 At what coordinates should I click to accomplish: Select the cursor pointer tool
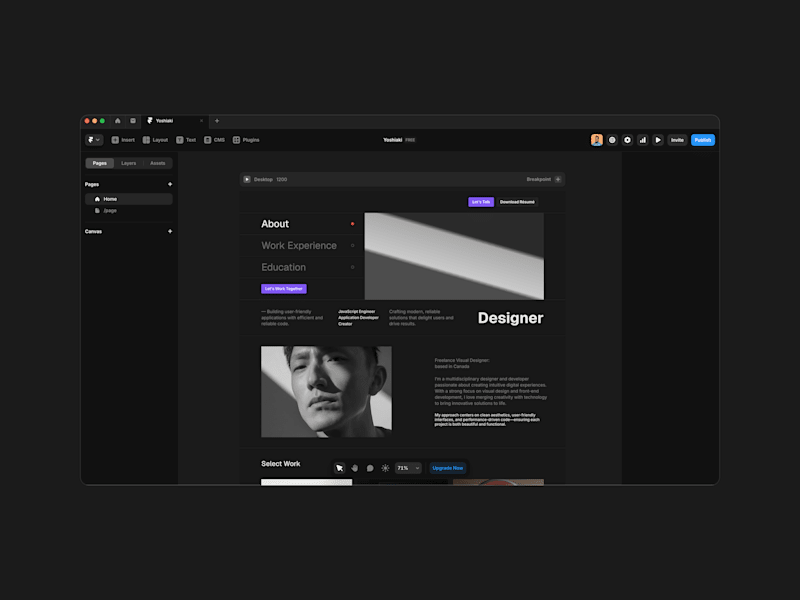click(339, 468)
